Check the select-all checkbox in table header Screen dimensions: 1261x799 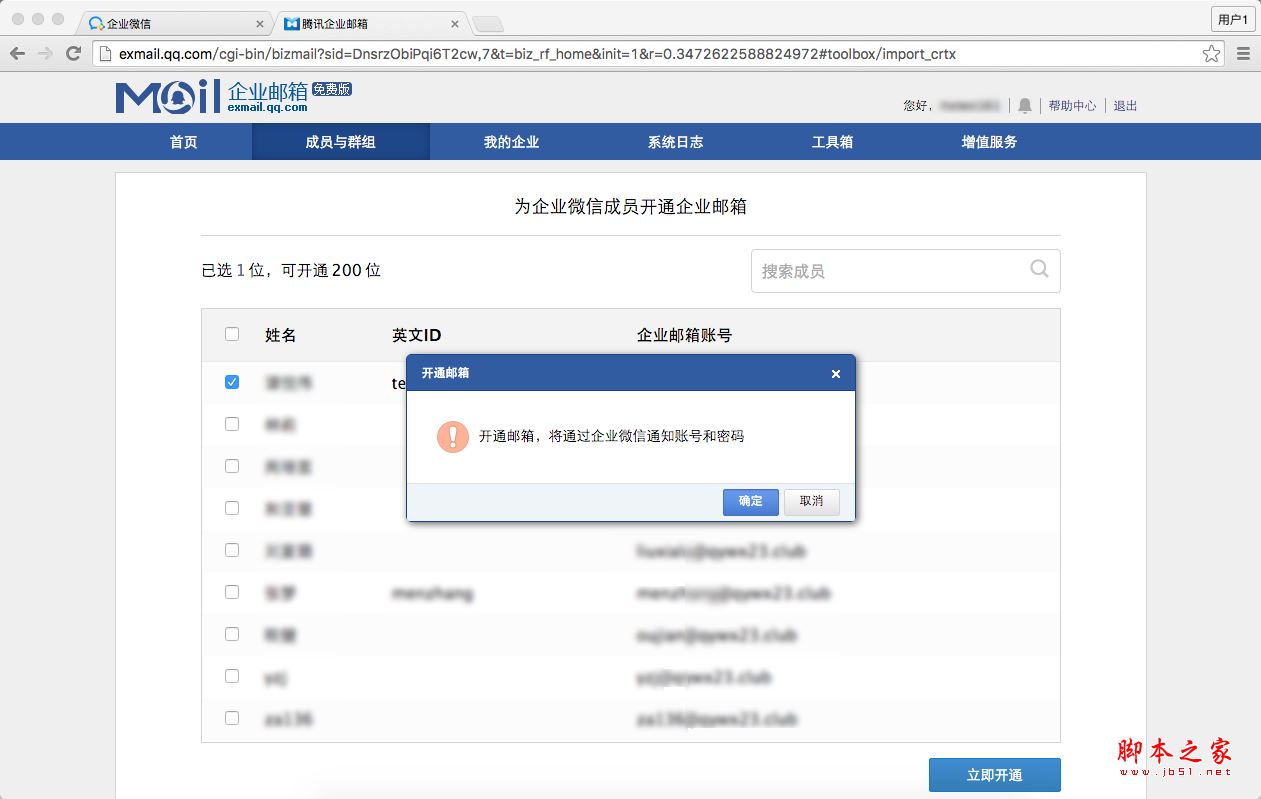tap(231, 335)
